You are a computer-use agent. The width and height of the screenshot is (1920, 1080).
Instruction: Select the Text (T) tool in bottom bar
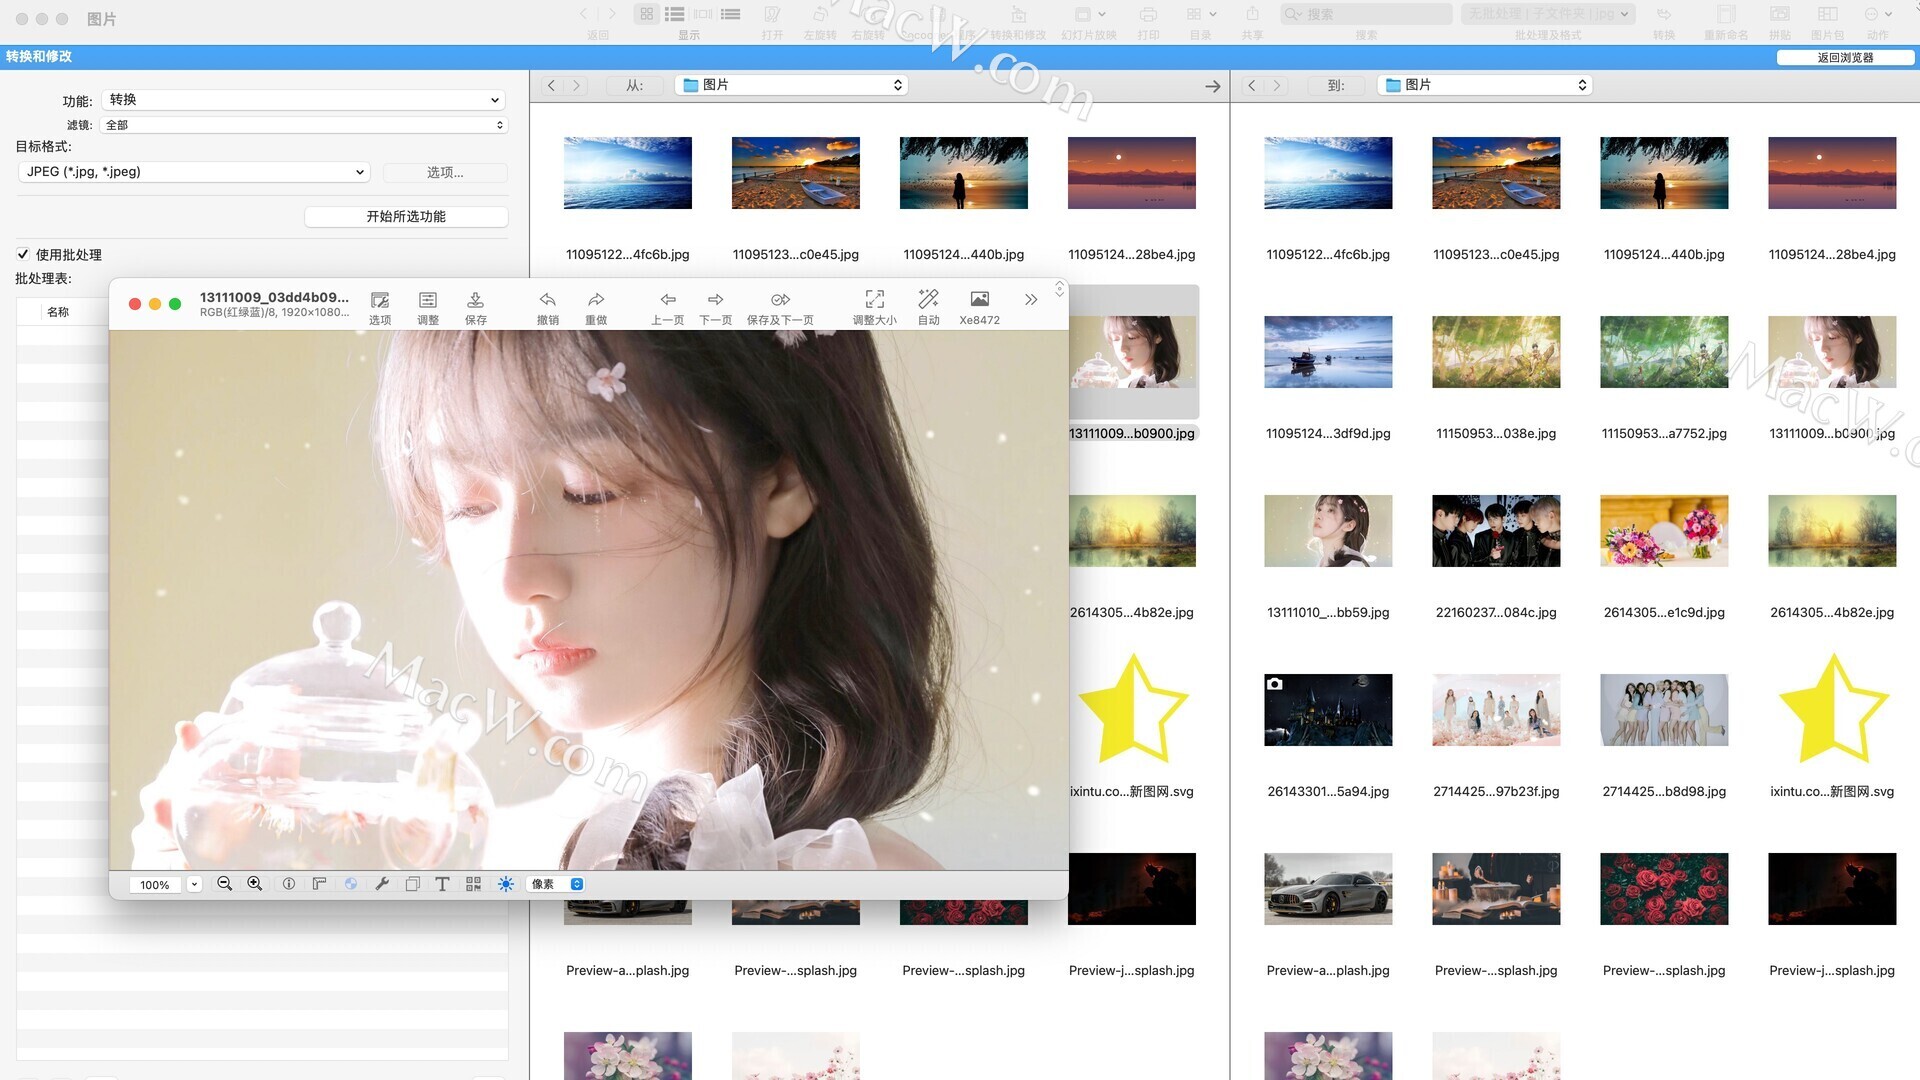[443, 884]
